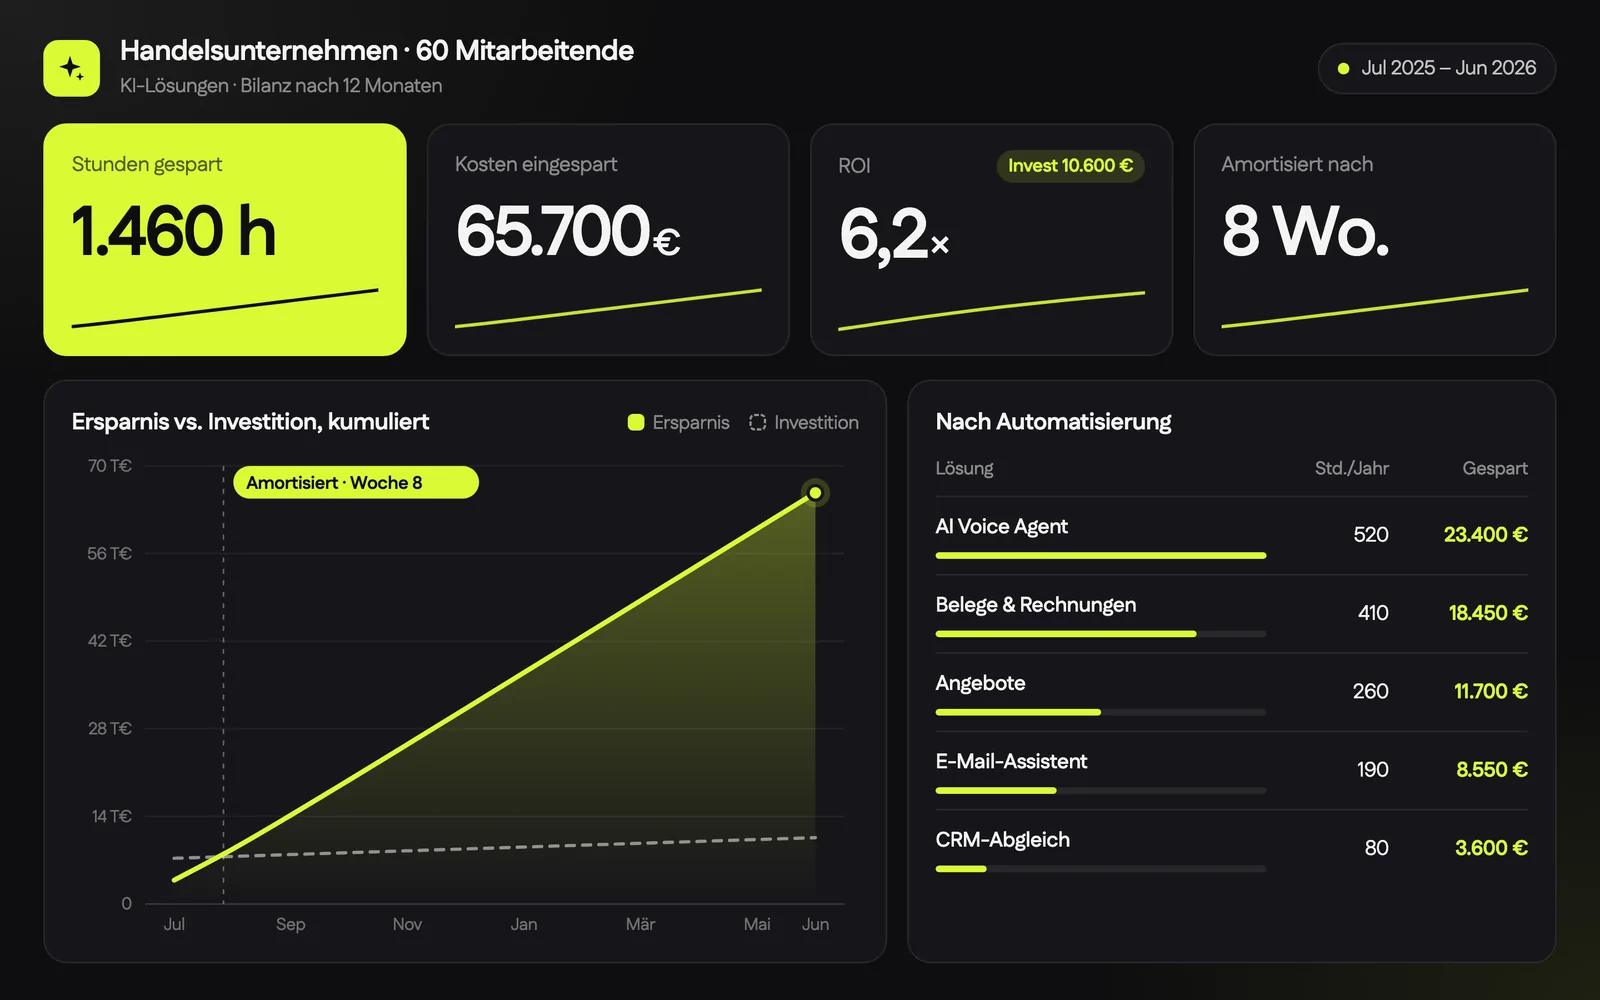Select the AI Voice Agent row

[1232, 536]
